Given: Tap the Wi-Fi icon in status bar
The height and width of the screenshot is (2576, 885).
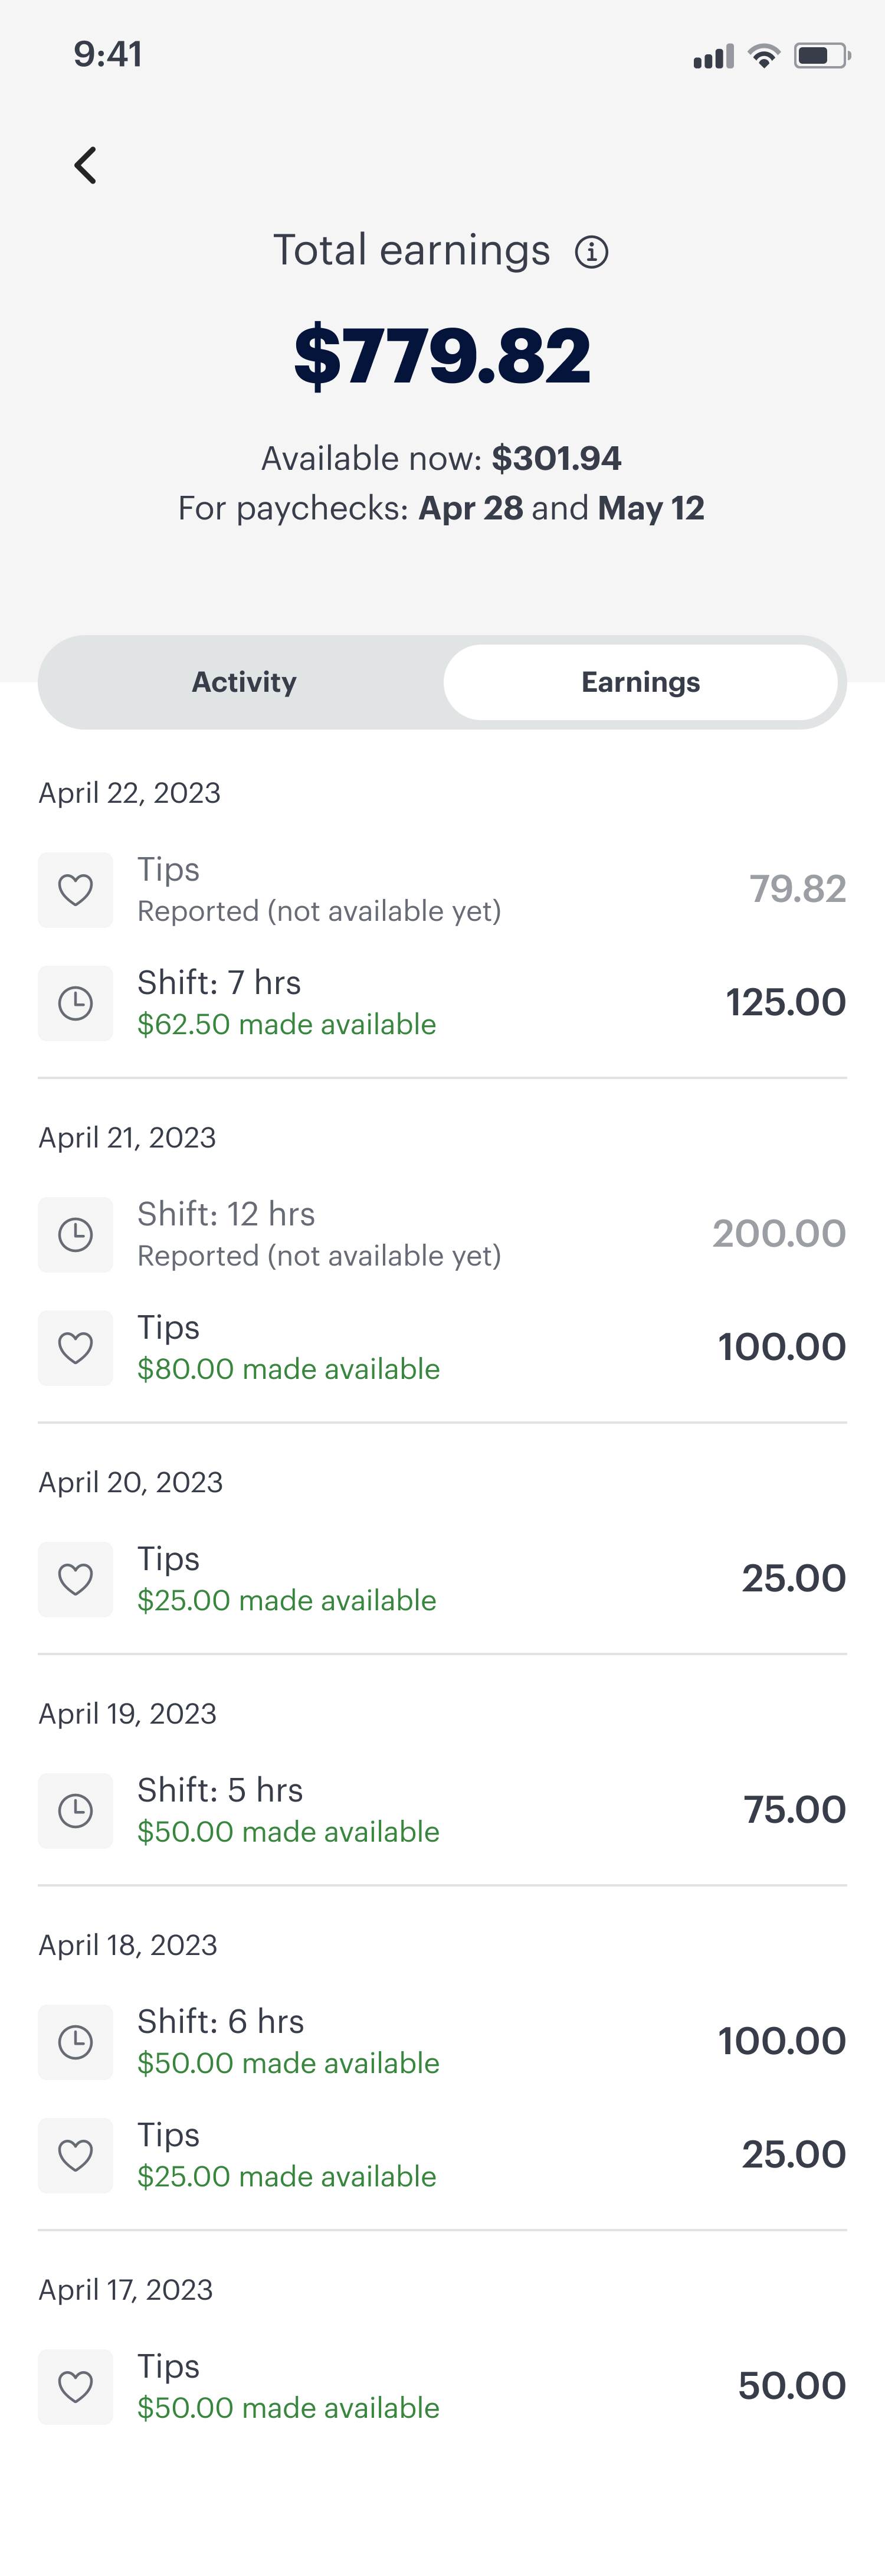Looking at the screenshot, I should click(764, 56).
